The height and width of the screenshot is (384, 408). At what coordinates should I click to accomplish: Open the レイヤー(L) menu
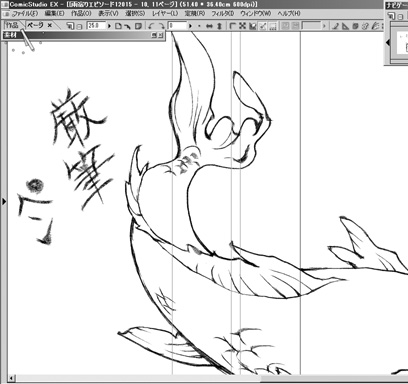point(165,14)
